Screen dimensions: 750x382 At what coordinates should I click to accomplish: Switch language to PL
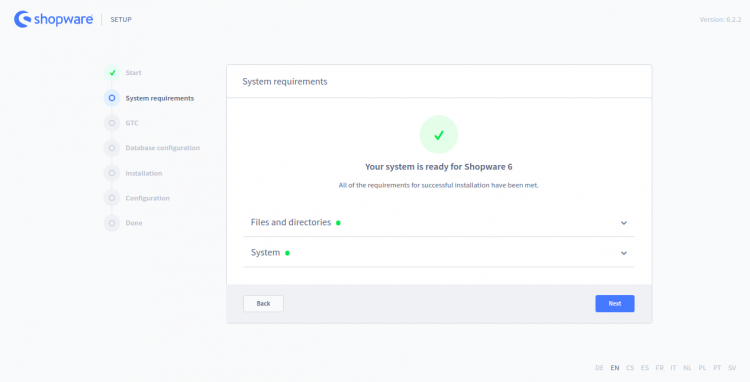click(702, 368)
